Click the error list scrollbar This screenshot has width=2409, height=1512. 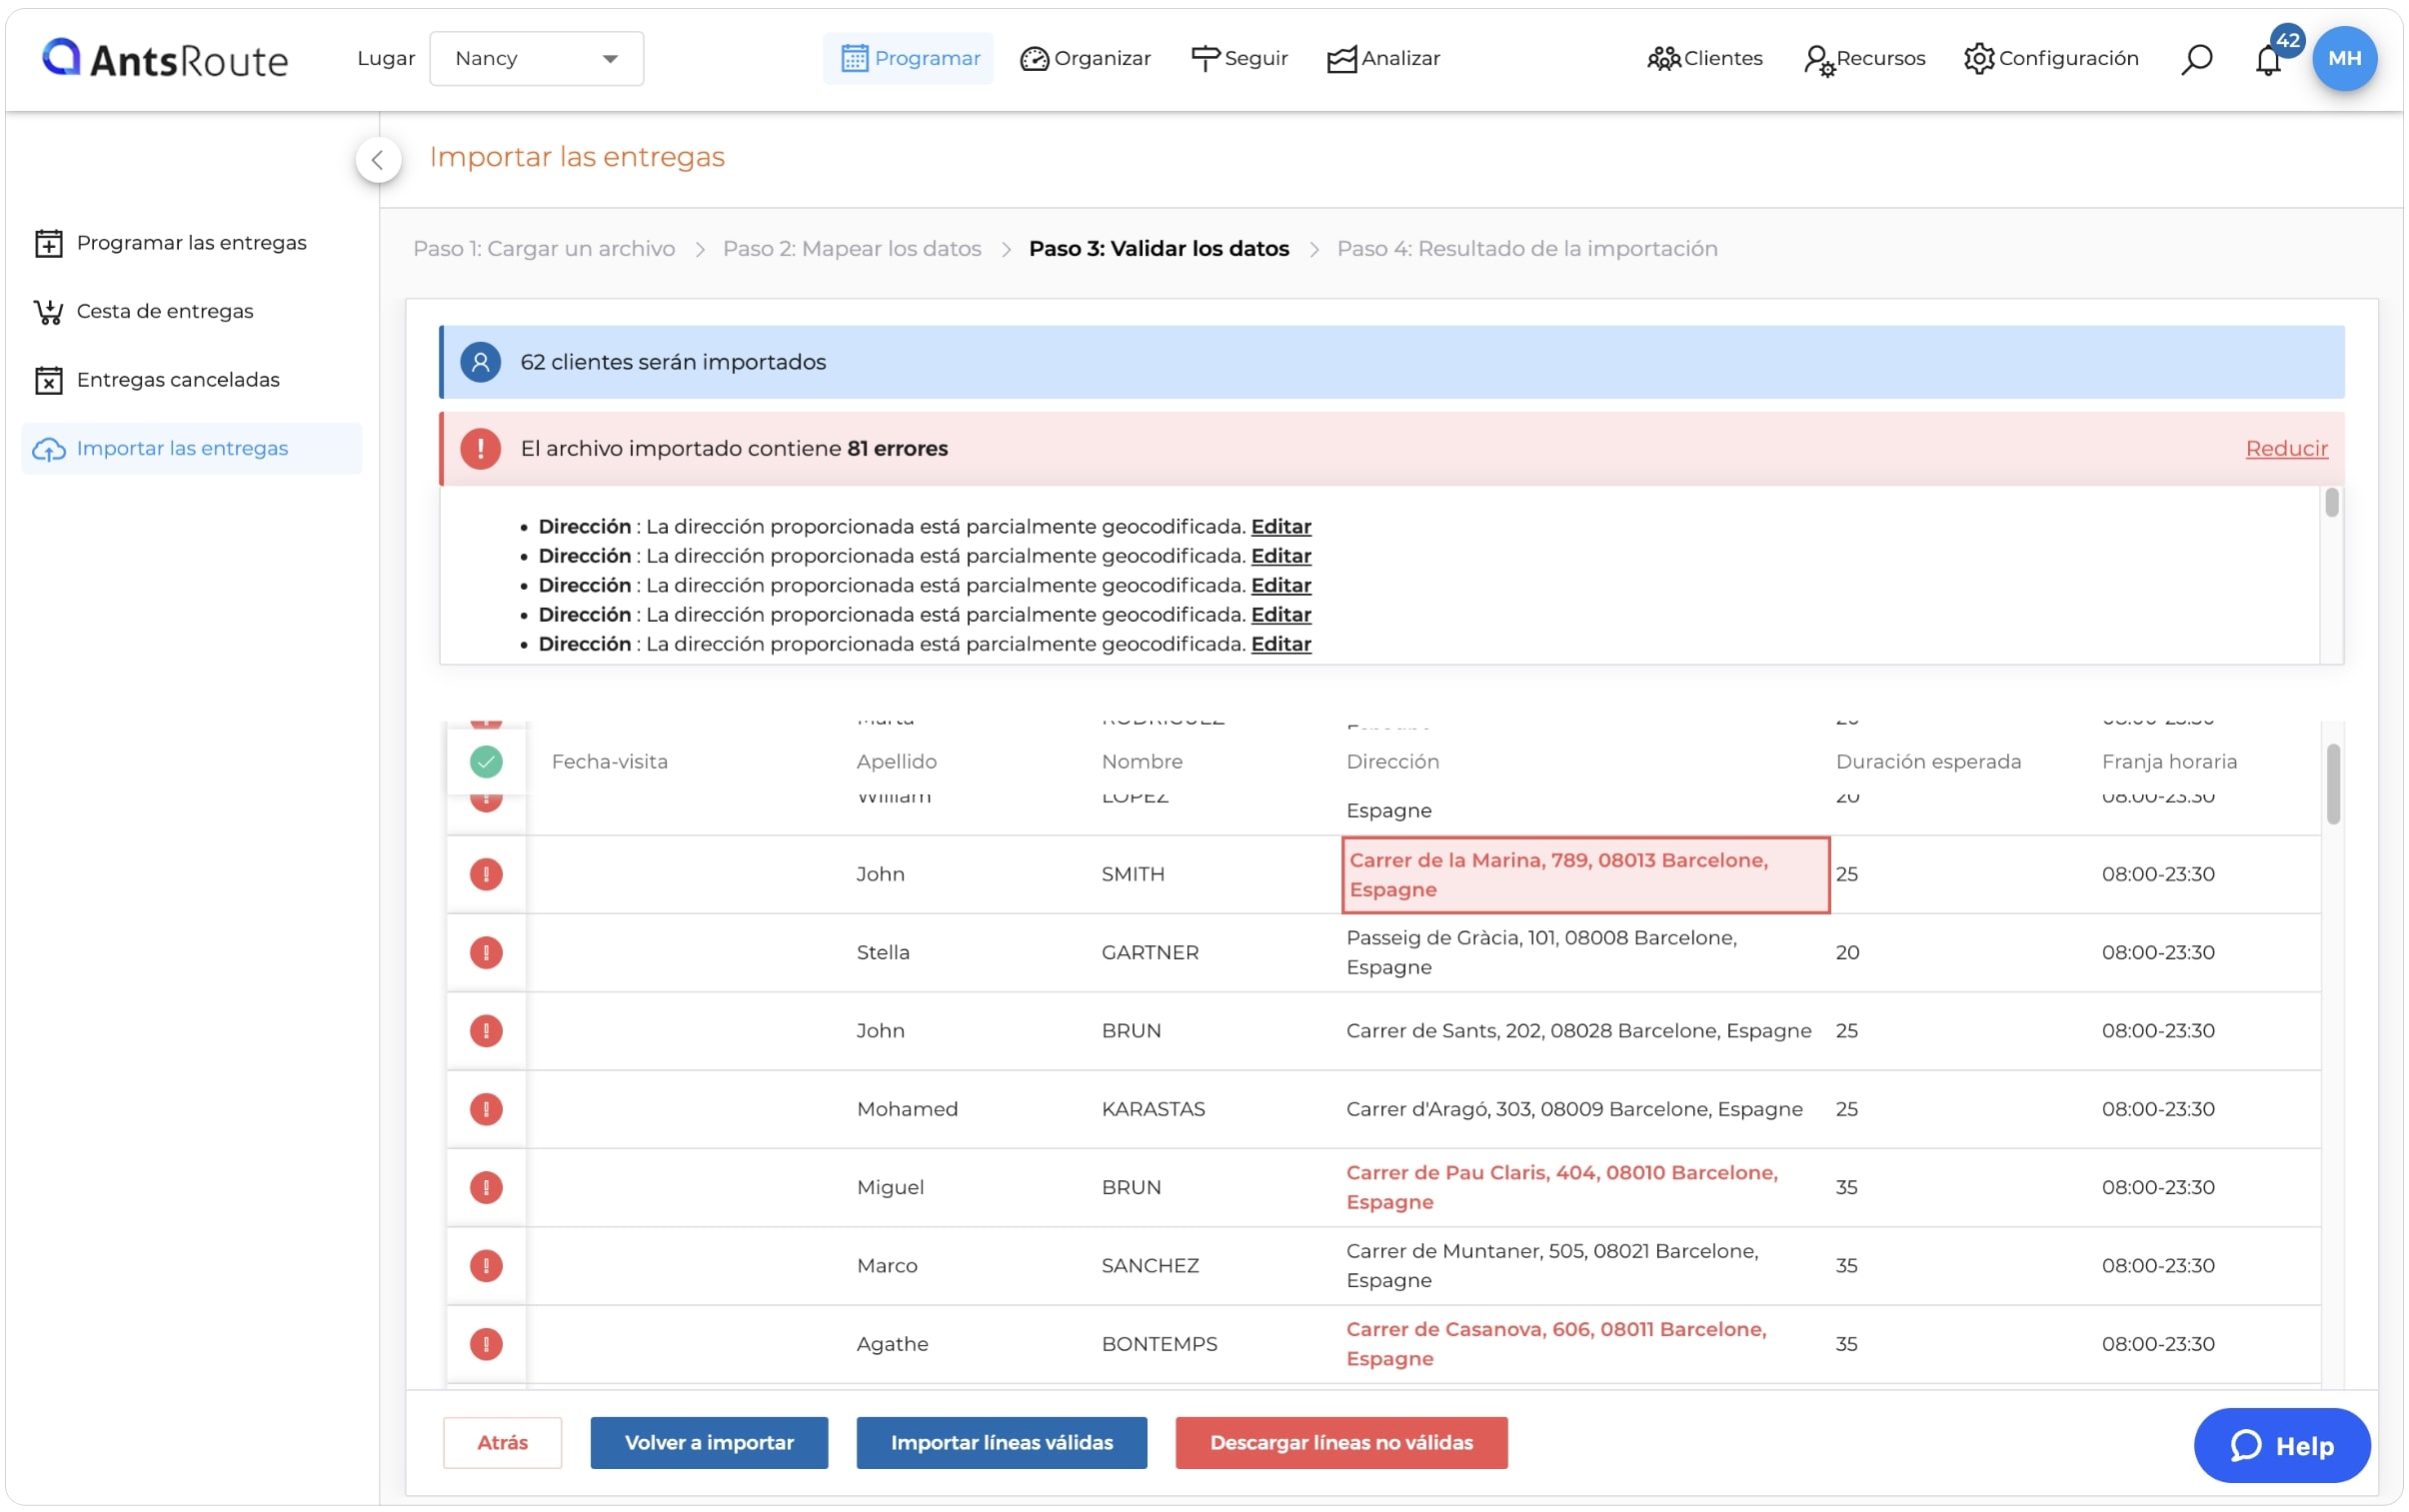(x=2331, y=503)
